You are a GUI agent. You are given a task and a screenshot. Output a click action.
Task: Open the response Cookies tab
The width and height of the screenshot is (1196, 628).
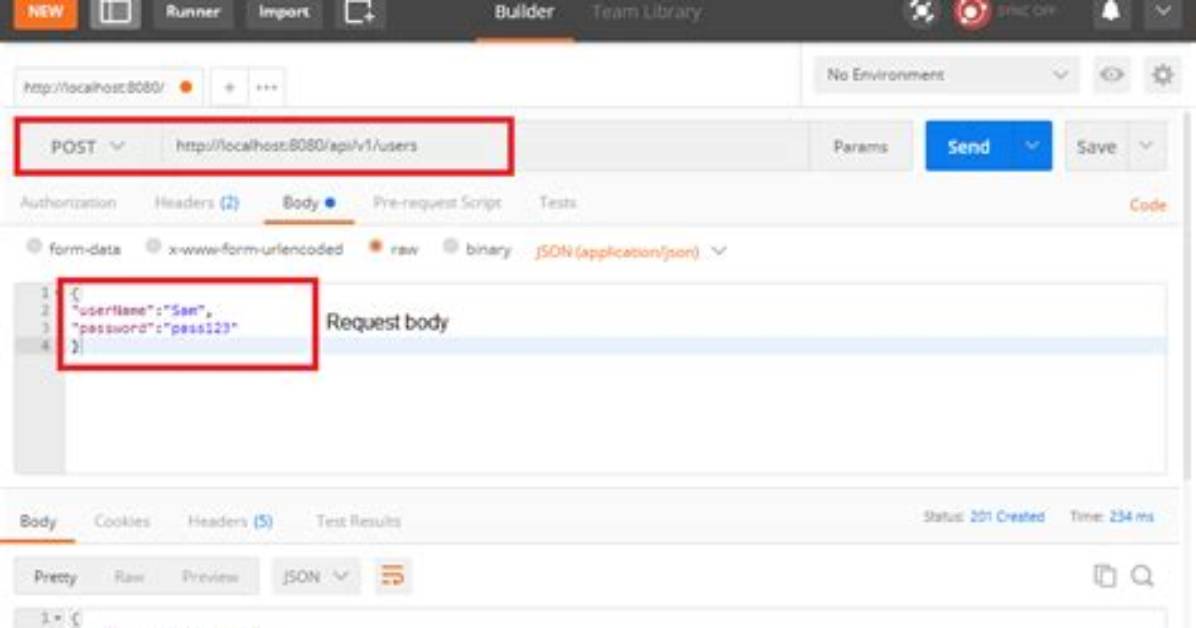coord(121,522)
